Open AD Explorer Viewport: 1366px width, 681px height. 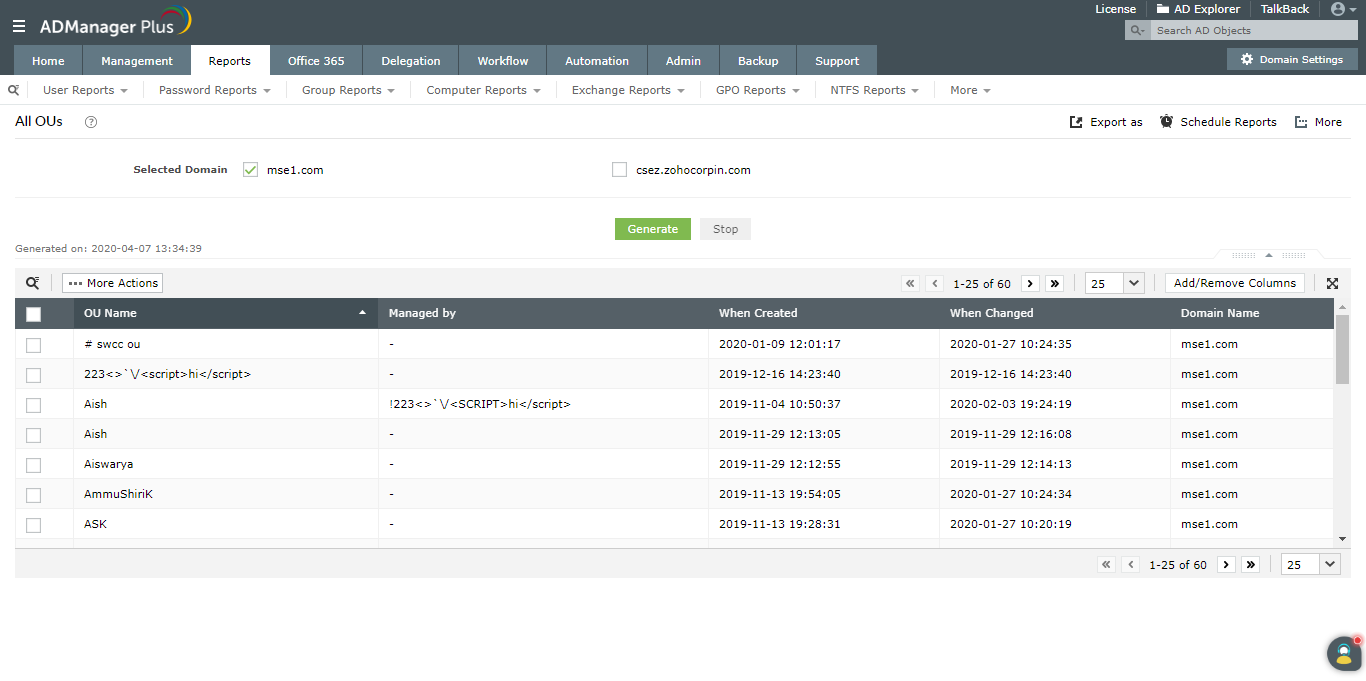click(1198, 9)
